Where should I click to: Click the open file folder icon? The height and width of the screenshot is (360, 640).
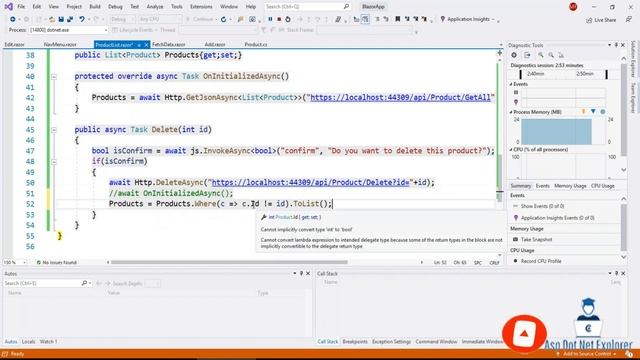point(52,19)
